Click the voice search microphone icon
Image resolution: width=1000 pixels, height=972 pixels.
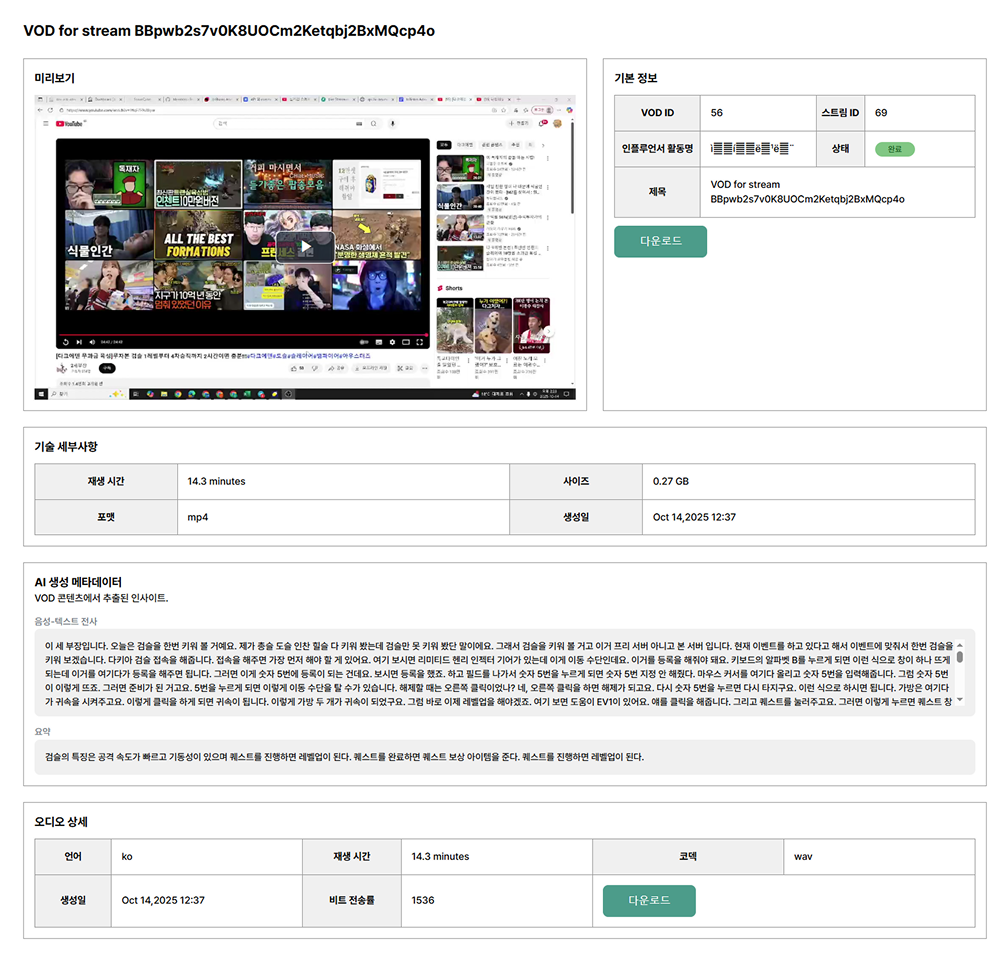393,124
